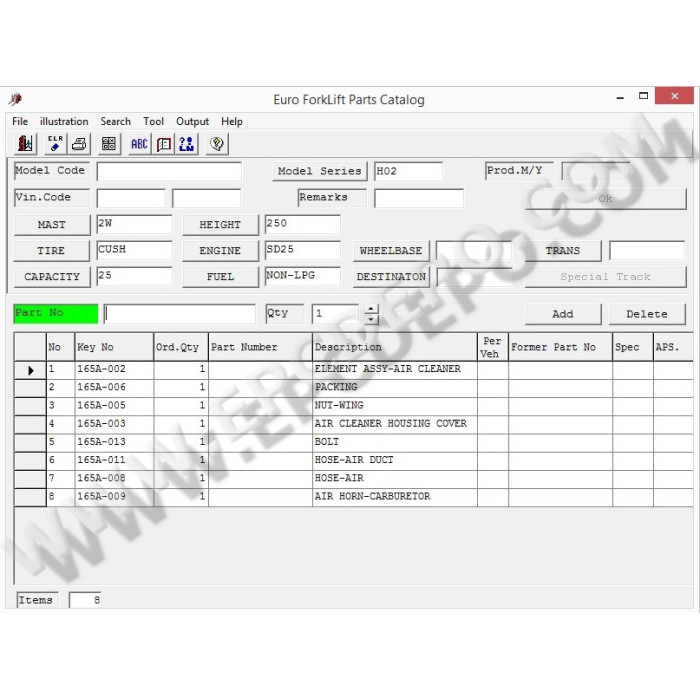700x700 pixels.
Task: Click the Ord.Qty column header
Action: tap(181, 347)
